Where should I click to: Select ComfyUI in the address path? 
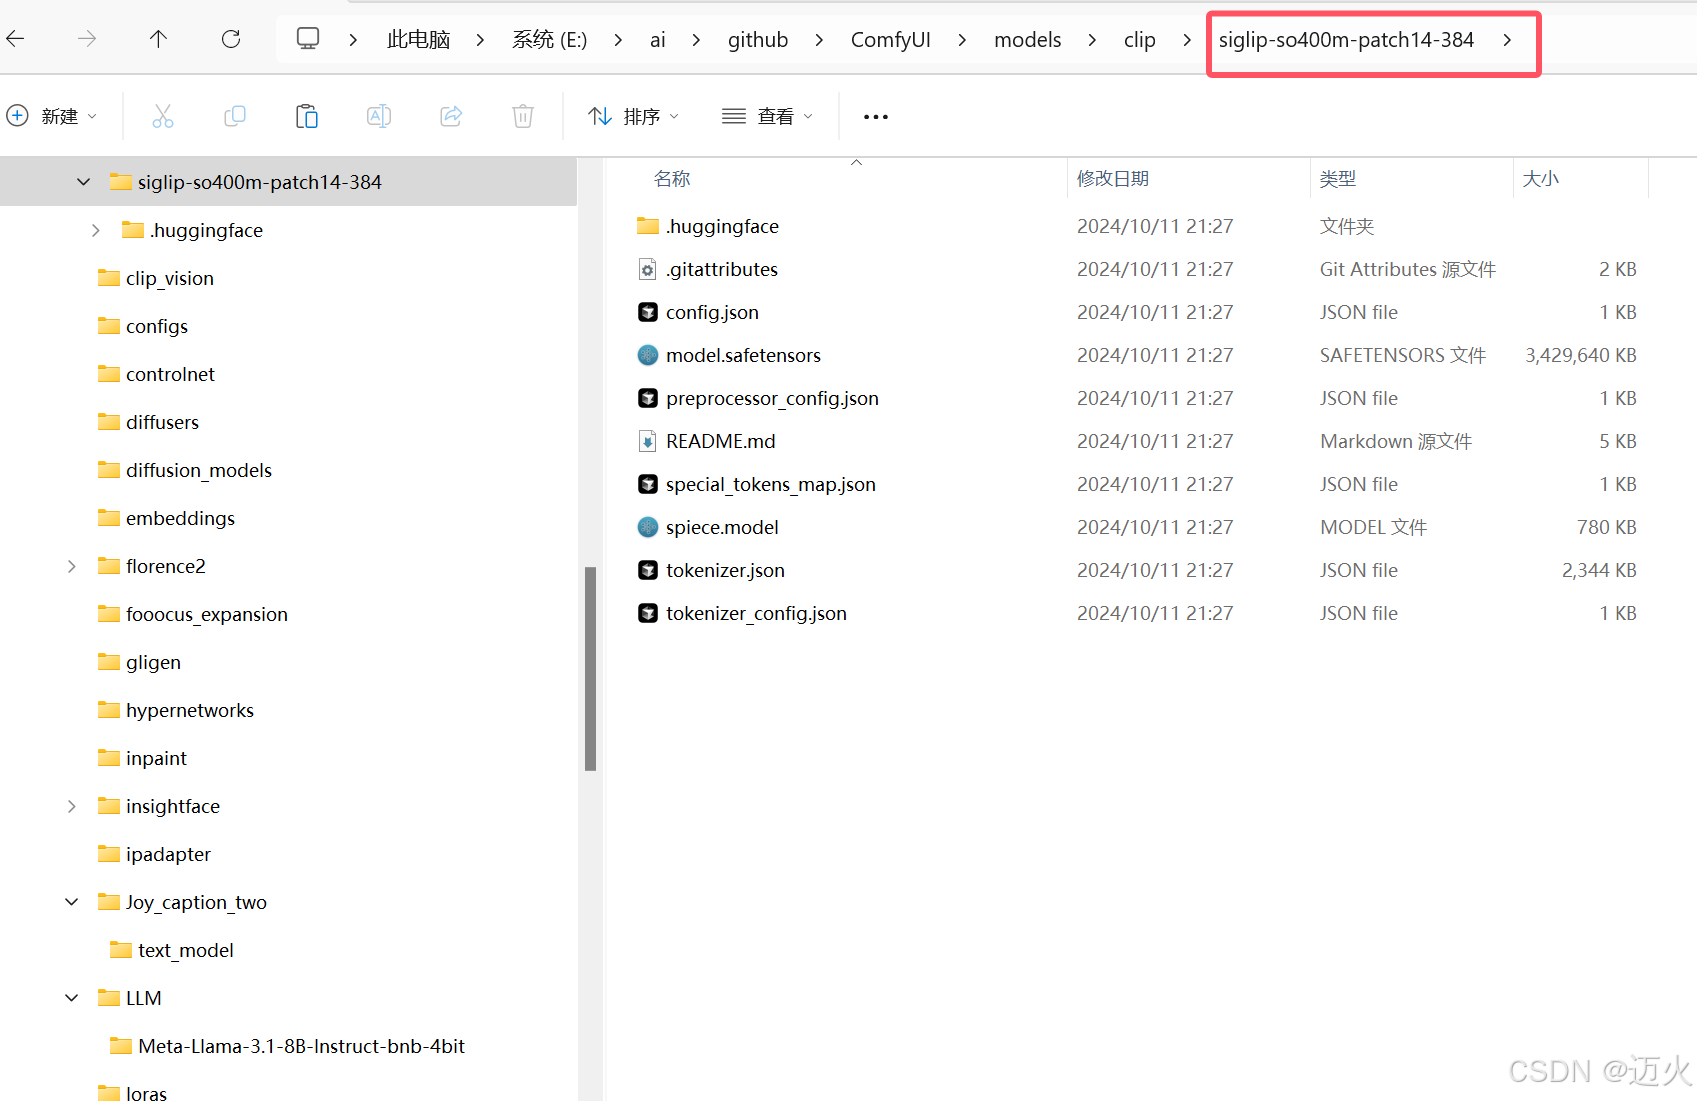click(890, 39)
